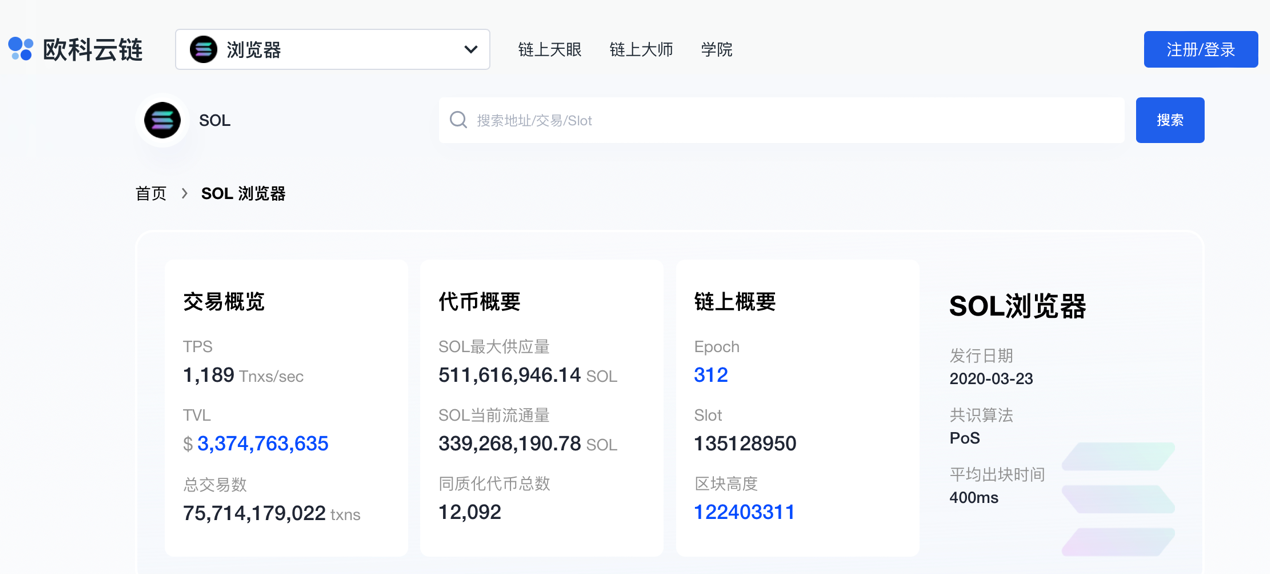Click the SOL浏览器 title heading
Screen dimensions: 1270x574
point(1017,306)
